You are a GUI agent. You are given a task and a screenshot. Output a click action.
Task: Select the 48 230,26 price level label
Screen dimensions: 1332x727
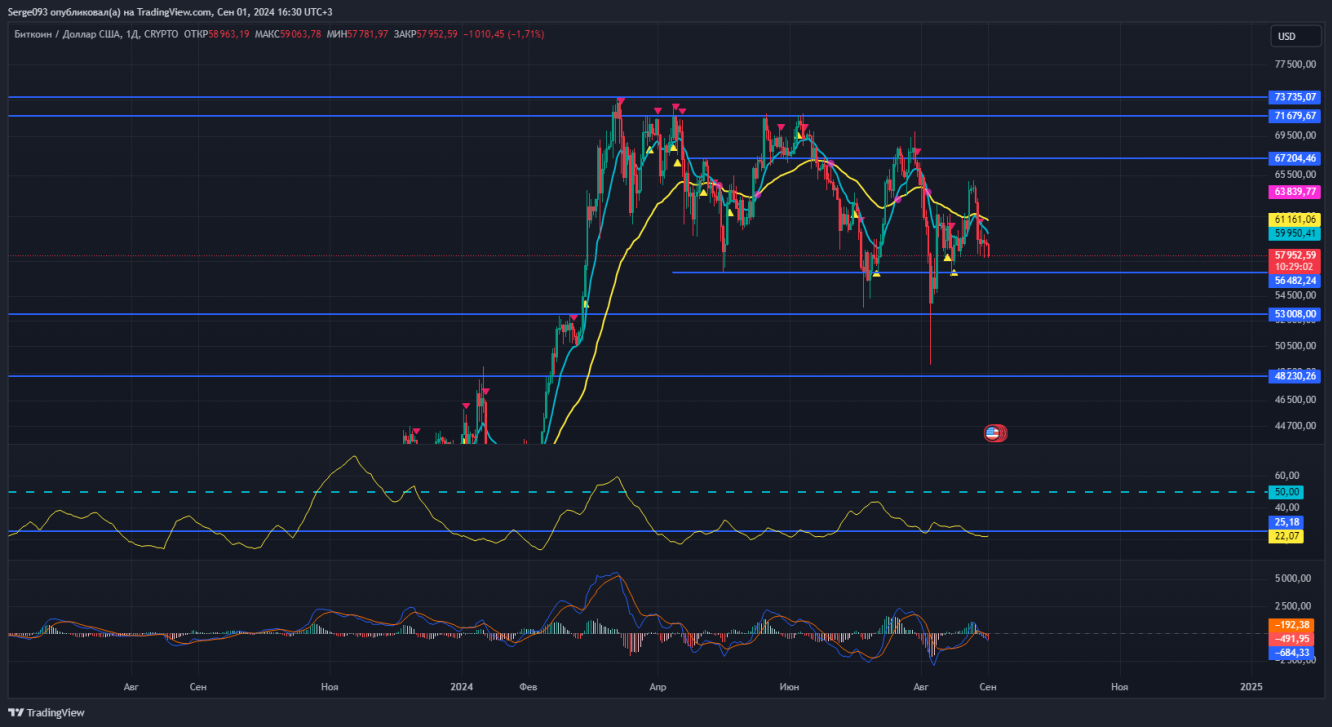[1295, 376]
